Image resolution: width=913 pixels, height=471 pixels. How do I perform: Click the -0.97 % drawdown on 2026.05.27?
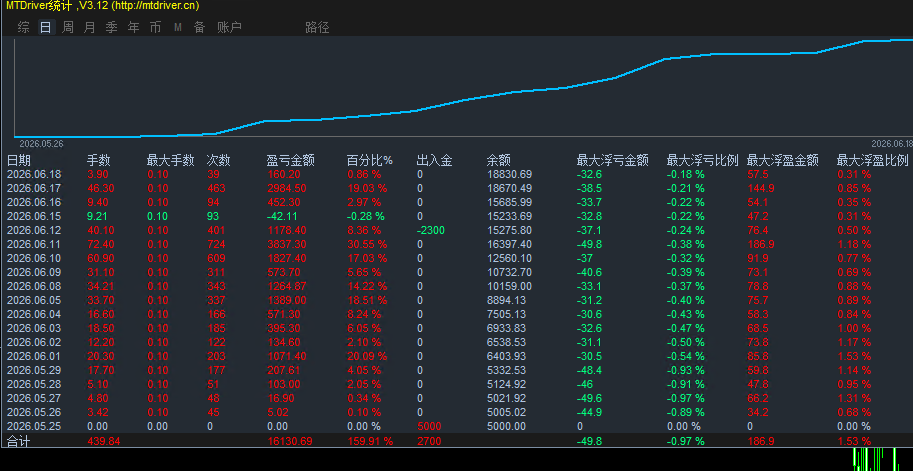pyautogui.click(x=686, y=398)
